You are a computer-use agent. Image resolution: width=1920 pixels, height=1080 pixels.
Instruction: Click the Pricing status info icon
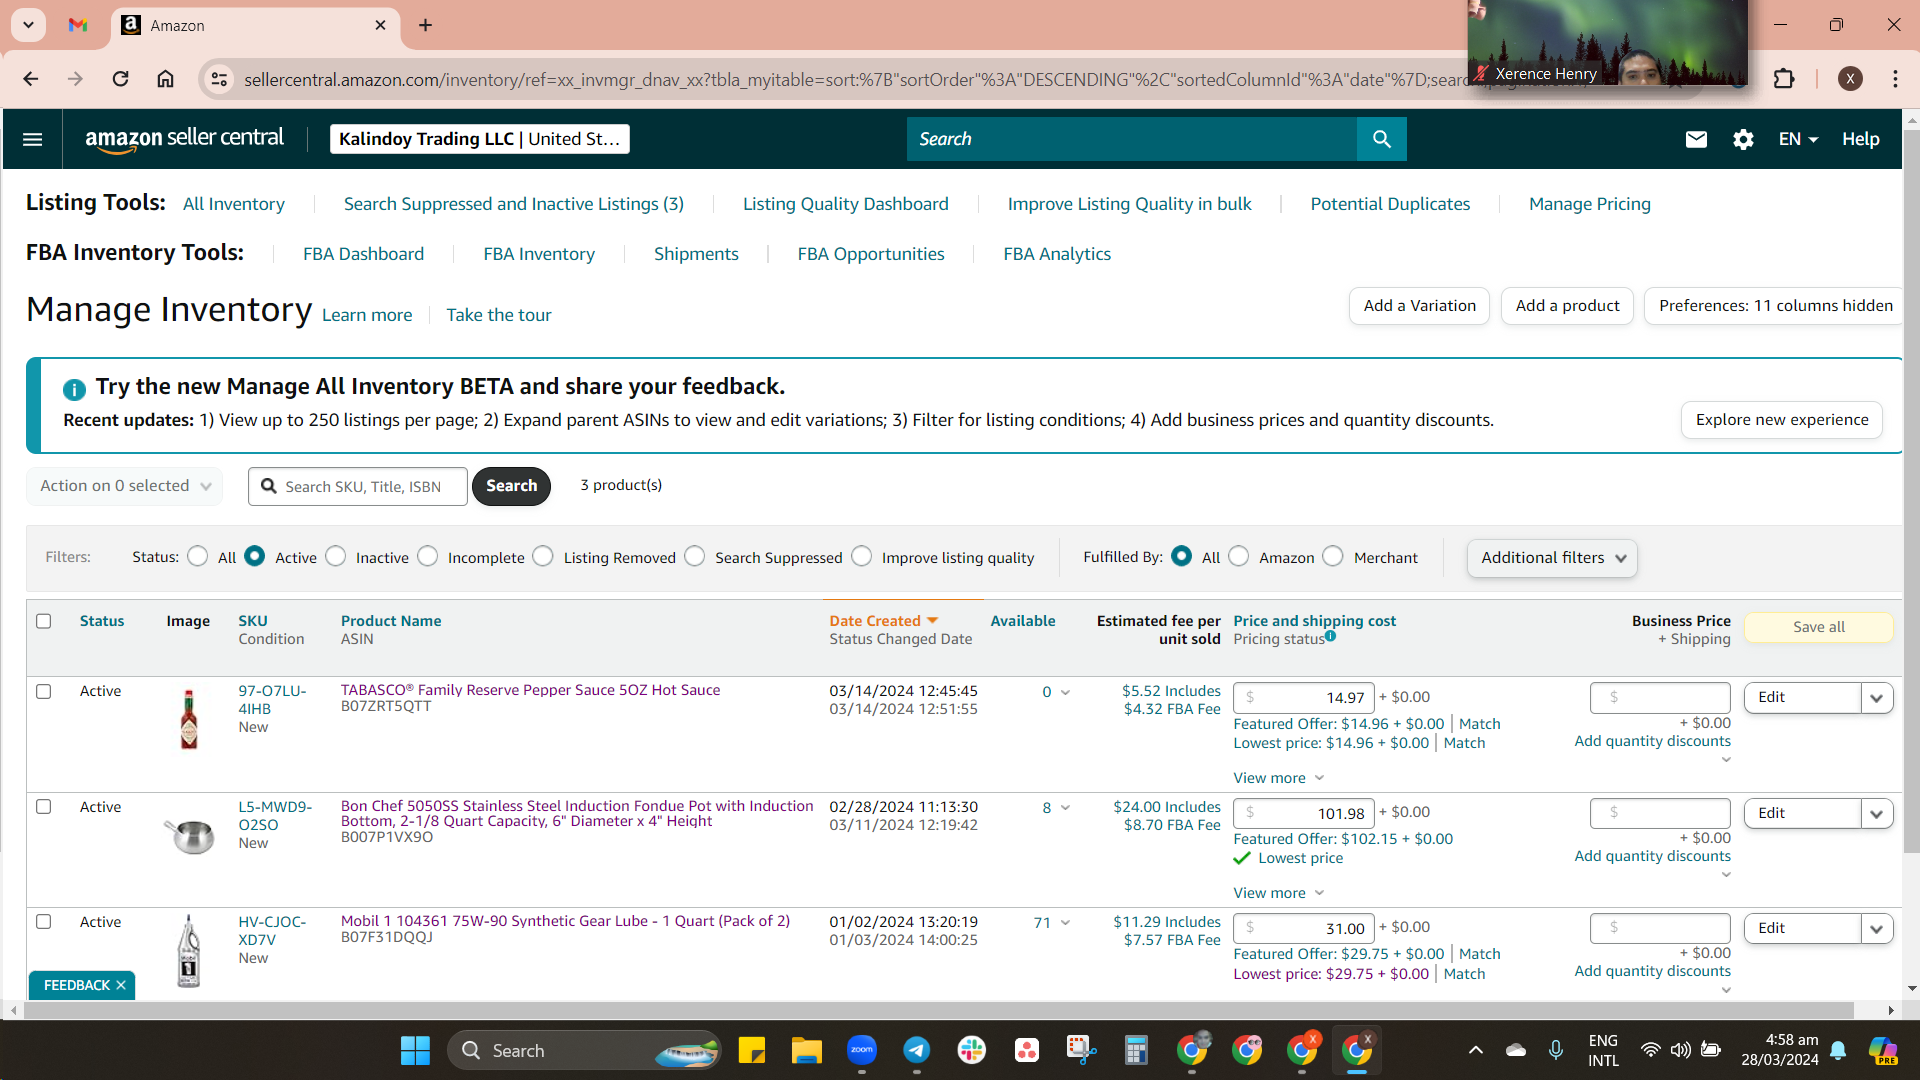click(x=1331, y=636)
